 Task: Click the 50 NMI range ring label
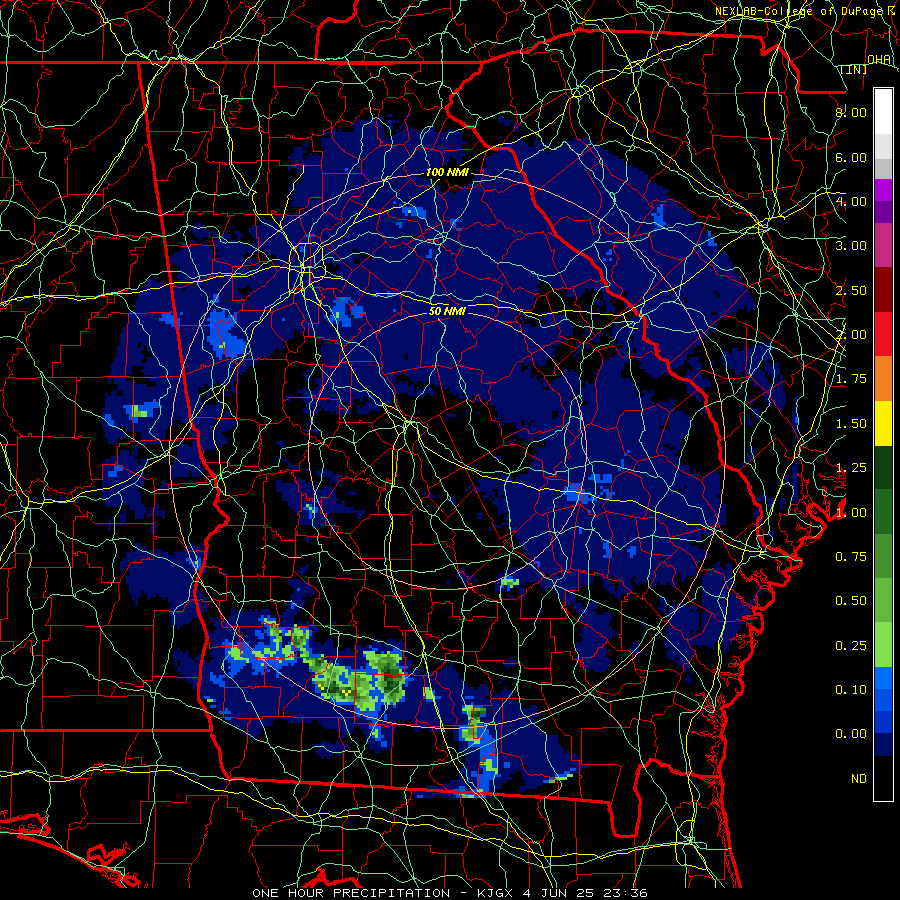pyautogui.click(x=447, y=311)
